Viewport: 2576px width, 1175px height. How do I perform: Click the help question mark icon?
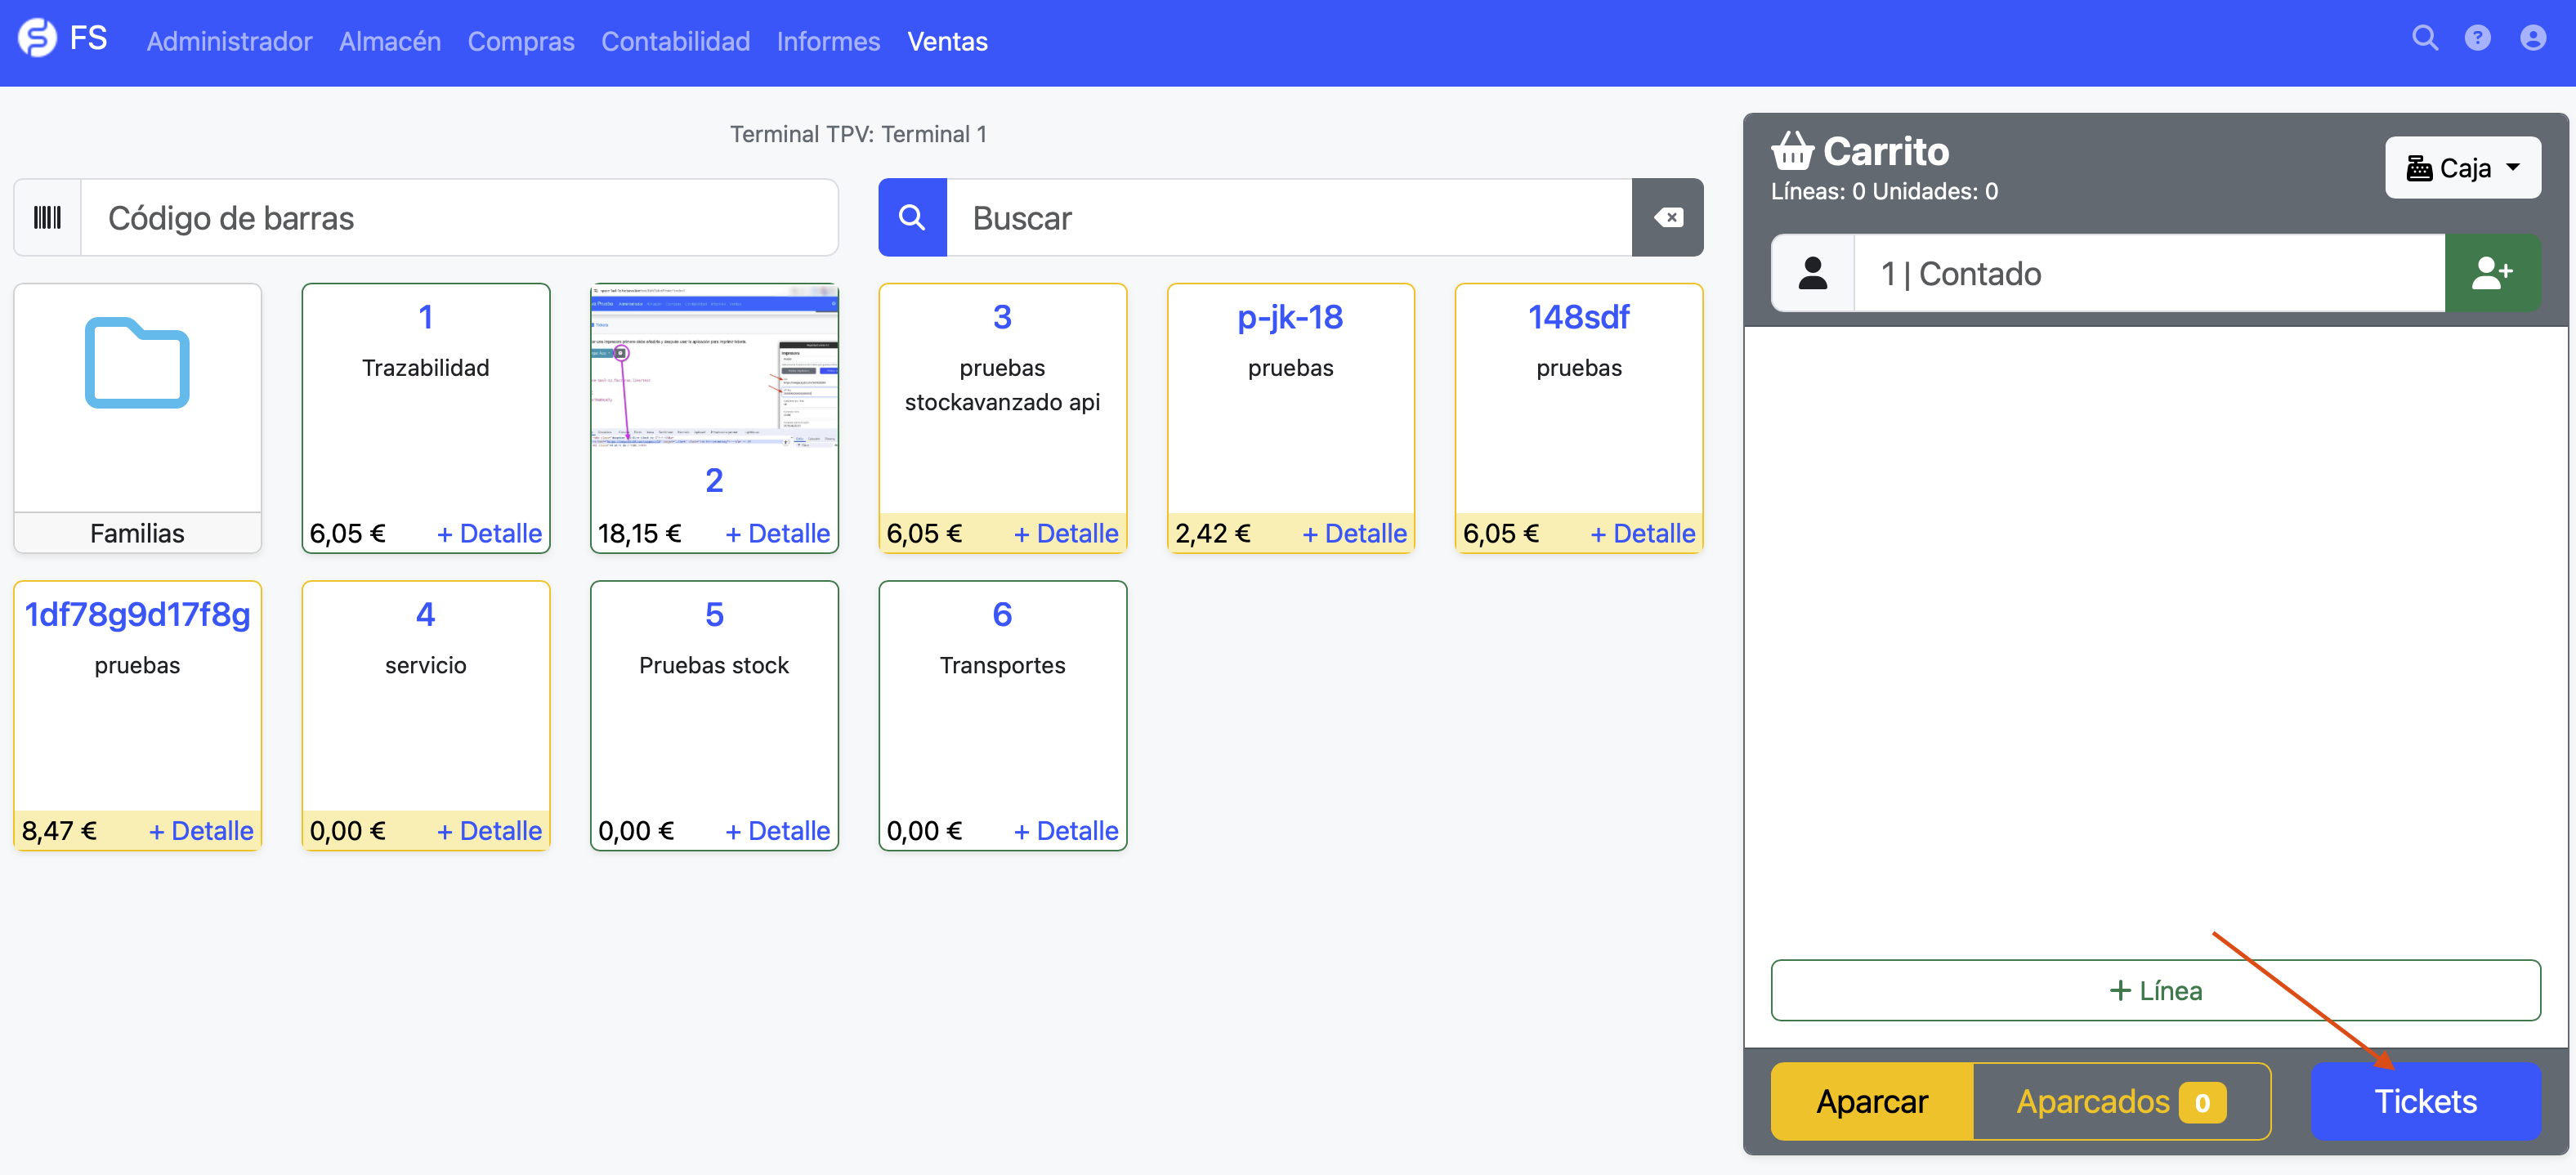click(2477, 39)
